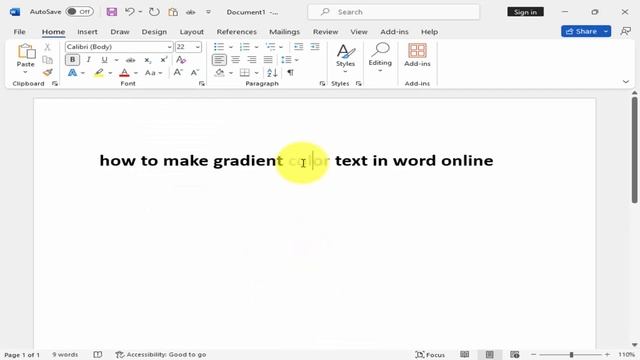Screen dimensions: 640x360
Task: Click the Share button
Action: [x=581, y=31]
